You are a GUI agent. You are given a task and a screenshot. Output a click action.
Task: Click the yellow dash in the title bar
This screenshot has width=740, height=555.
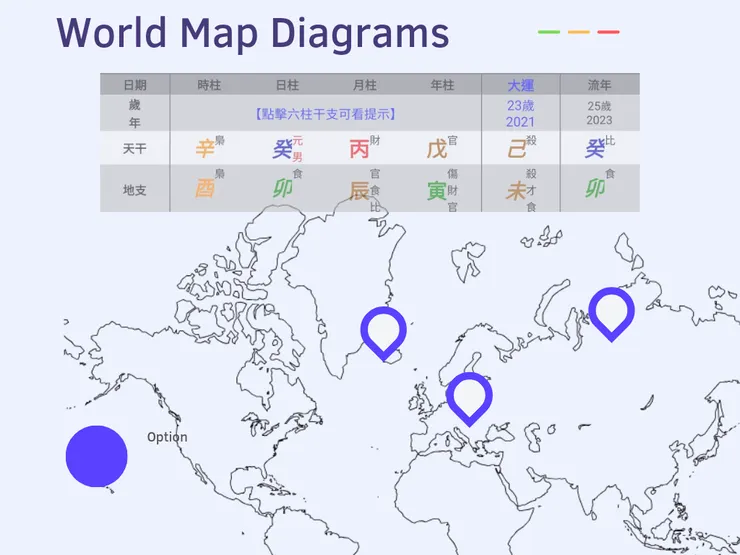point(579,32)
